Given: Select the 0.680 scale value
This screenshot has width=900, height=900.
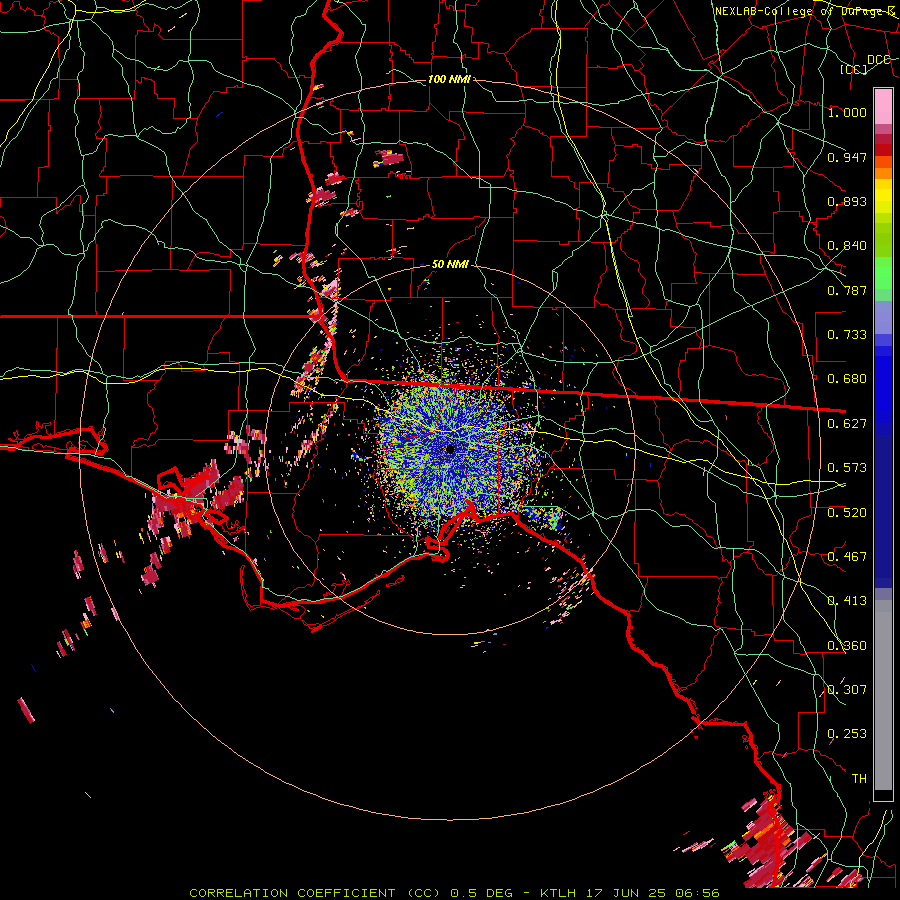Looking at the screenshot, I should click(x=847, y=379).
